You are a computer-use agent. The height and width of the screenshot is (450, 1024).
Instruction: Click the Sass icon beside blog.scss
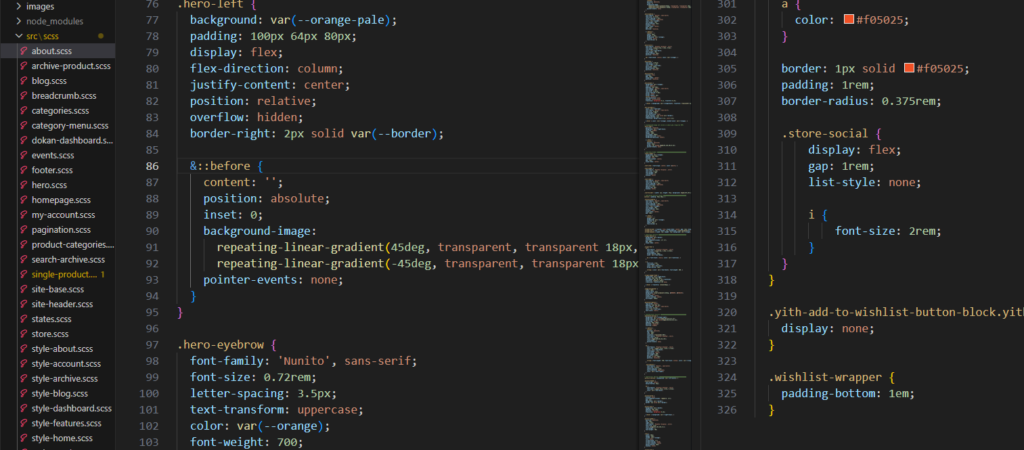(x=23, y=81)
